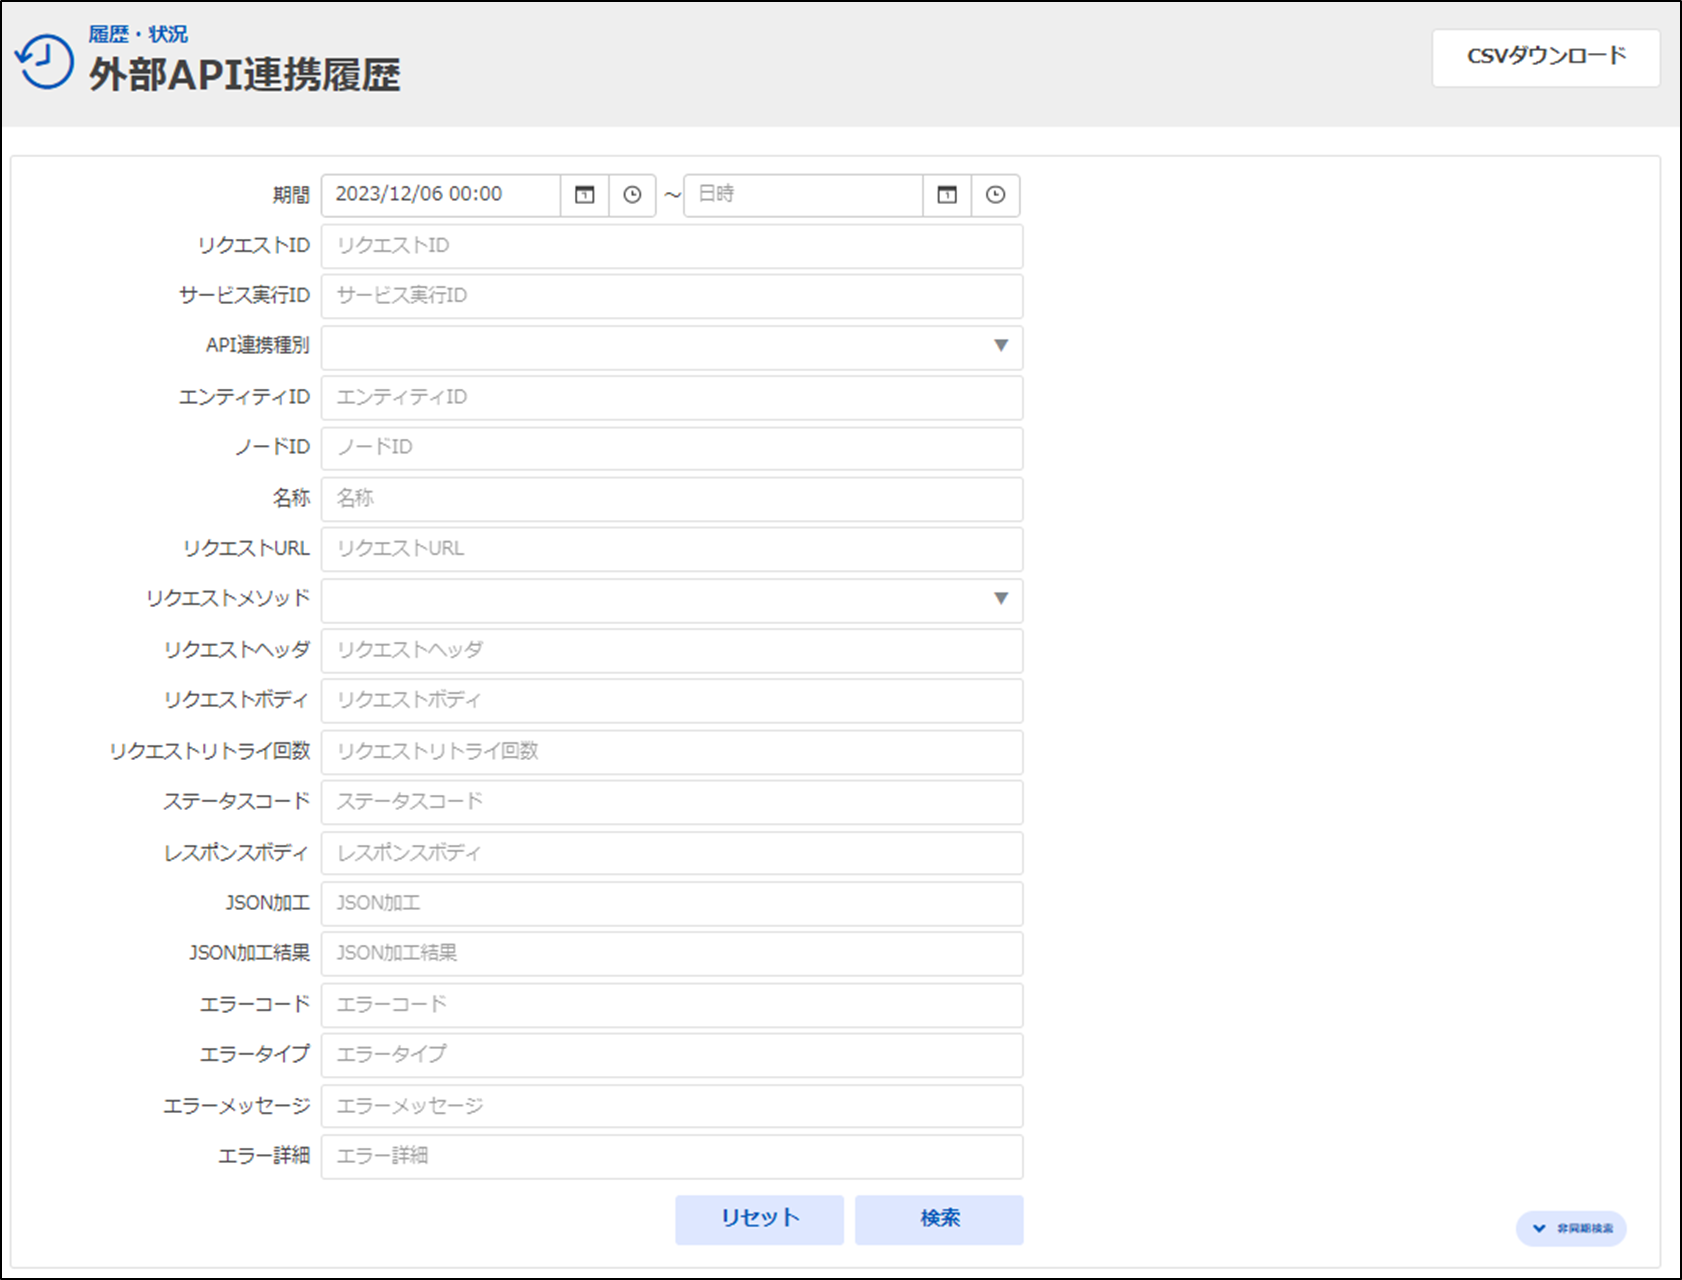Focus the エラータイプ input field

click(672, 1055)
